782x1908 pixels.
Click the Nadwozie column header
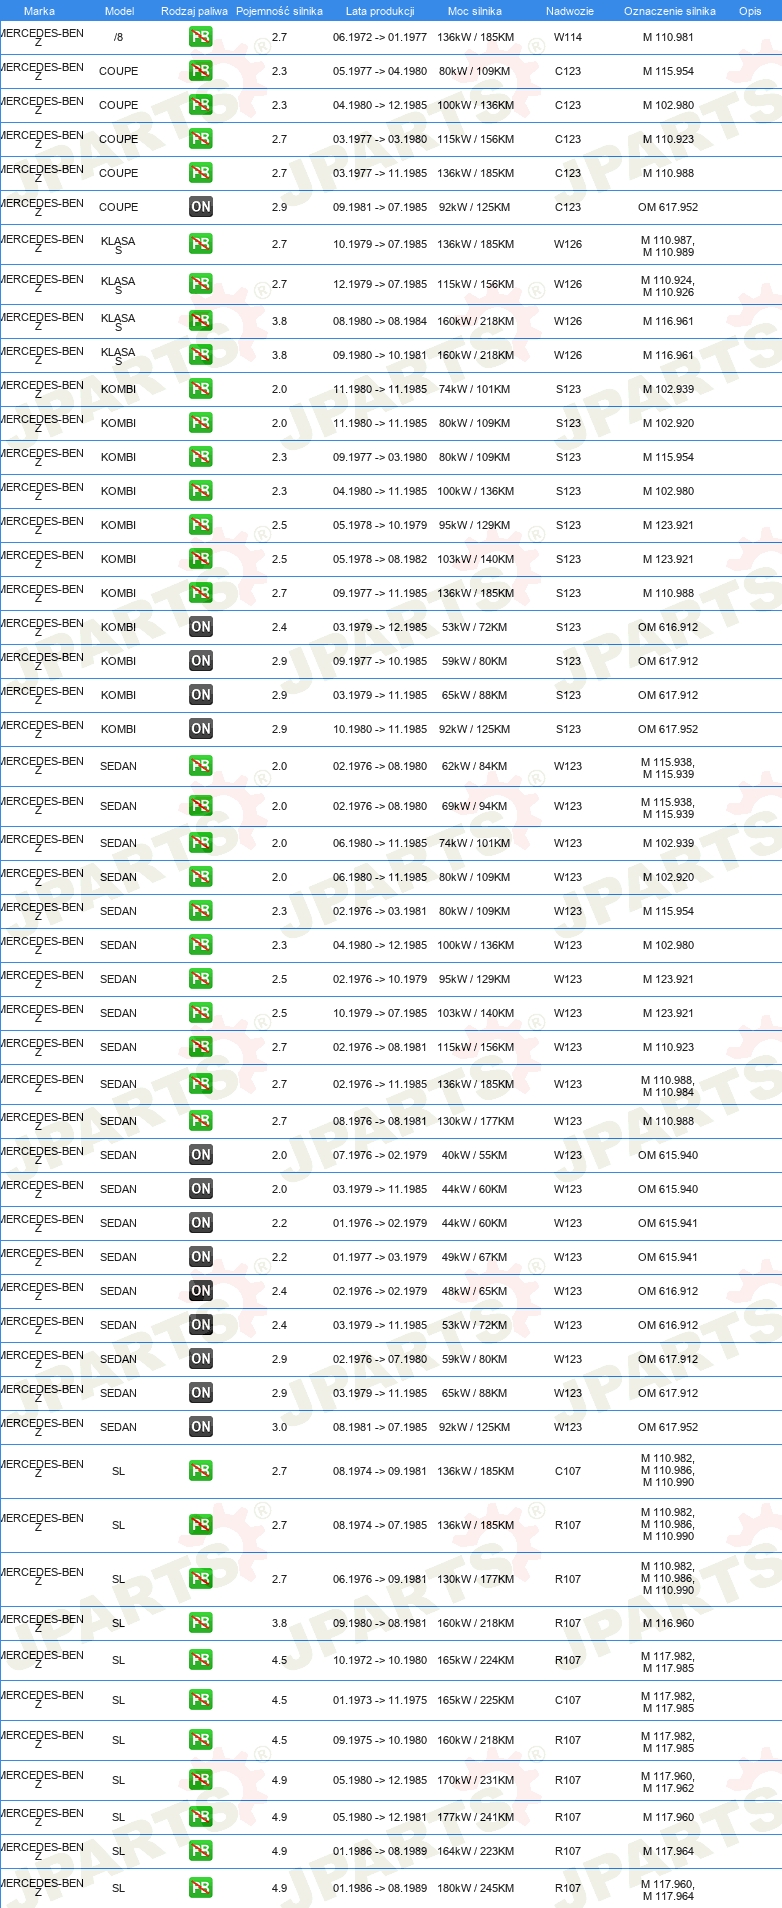pyautogui.click(x=569, y=11)
